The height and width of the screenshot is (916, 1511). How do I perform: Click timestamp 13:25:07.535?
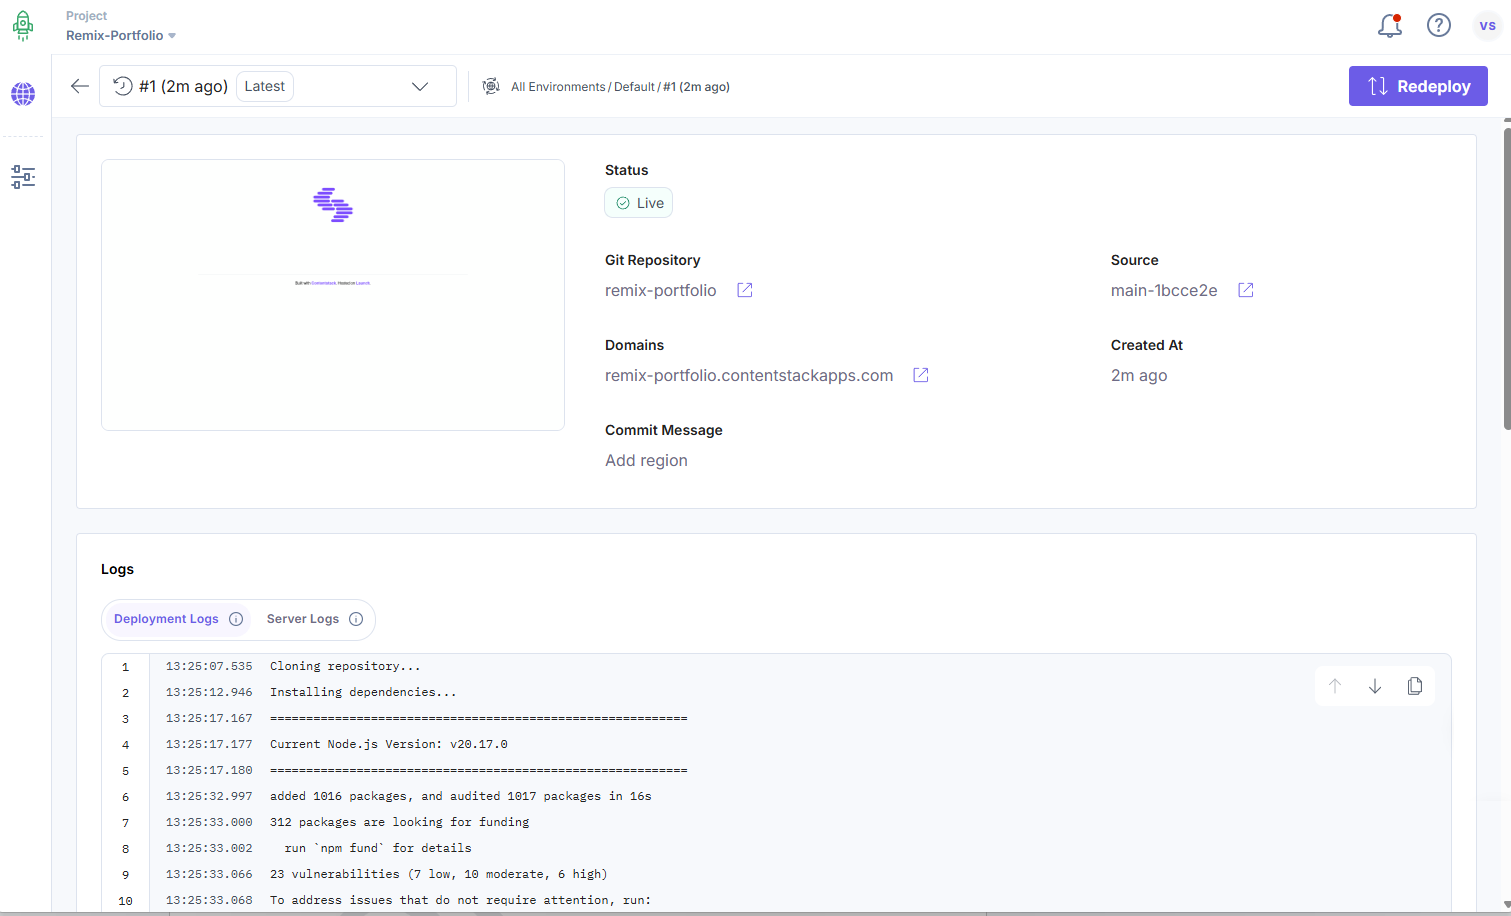click(209, 666)
